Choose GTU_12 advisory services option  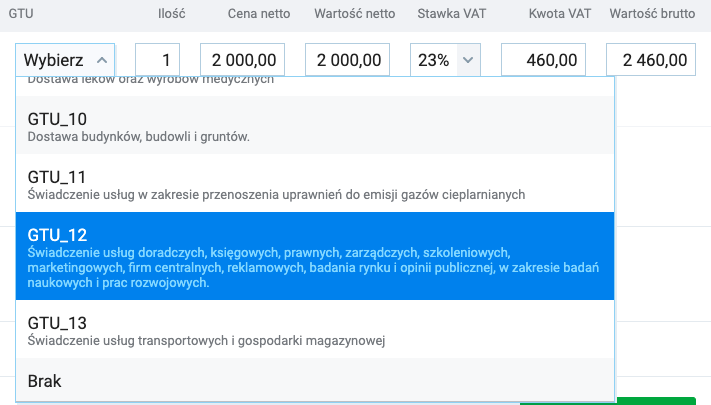[x=315, y=256]
